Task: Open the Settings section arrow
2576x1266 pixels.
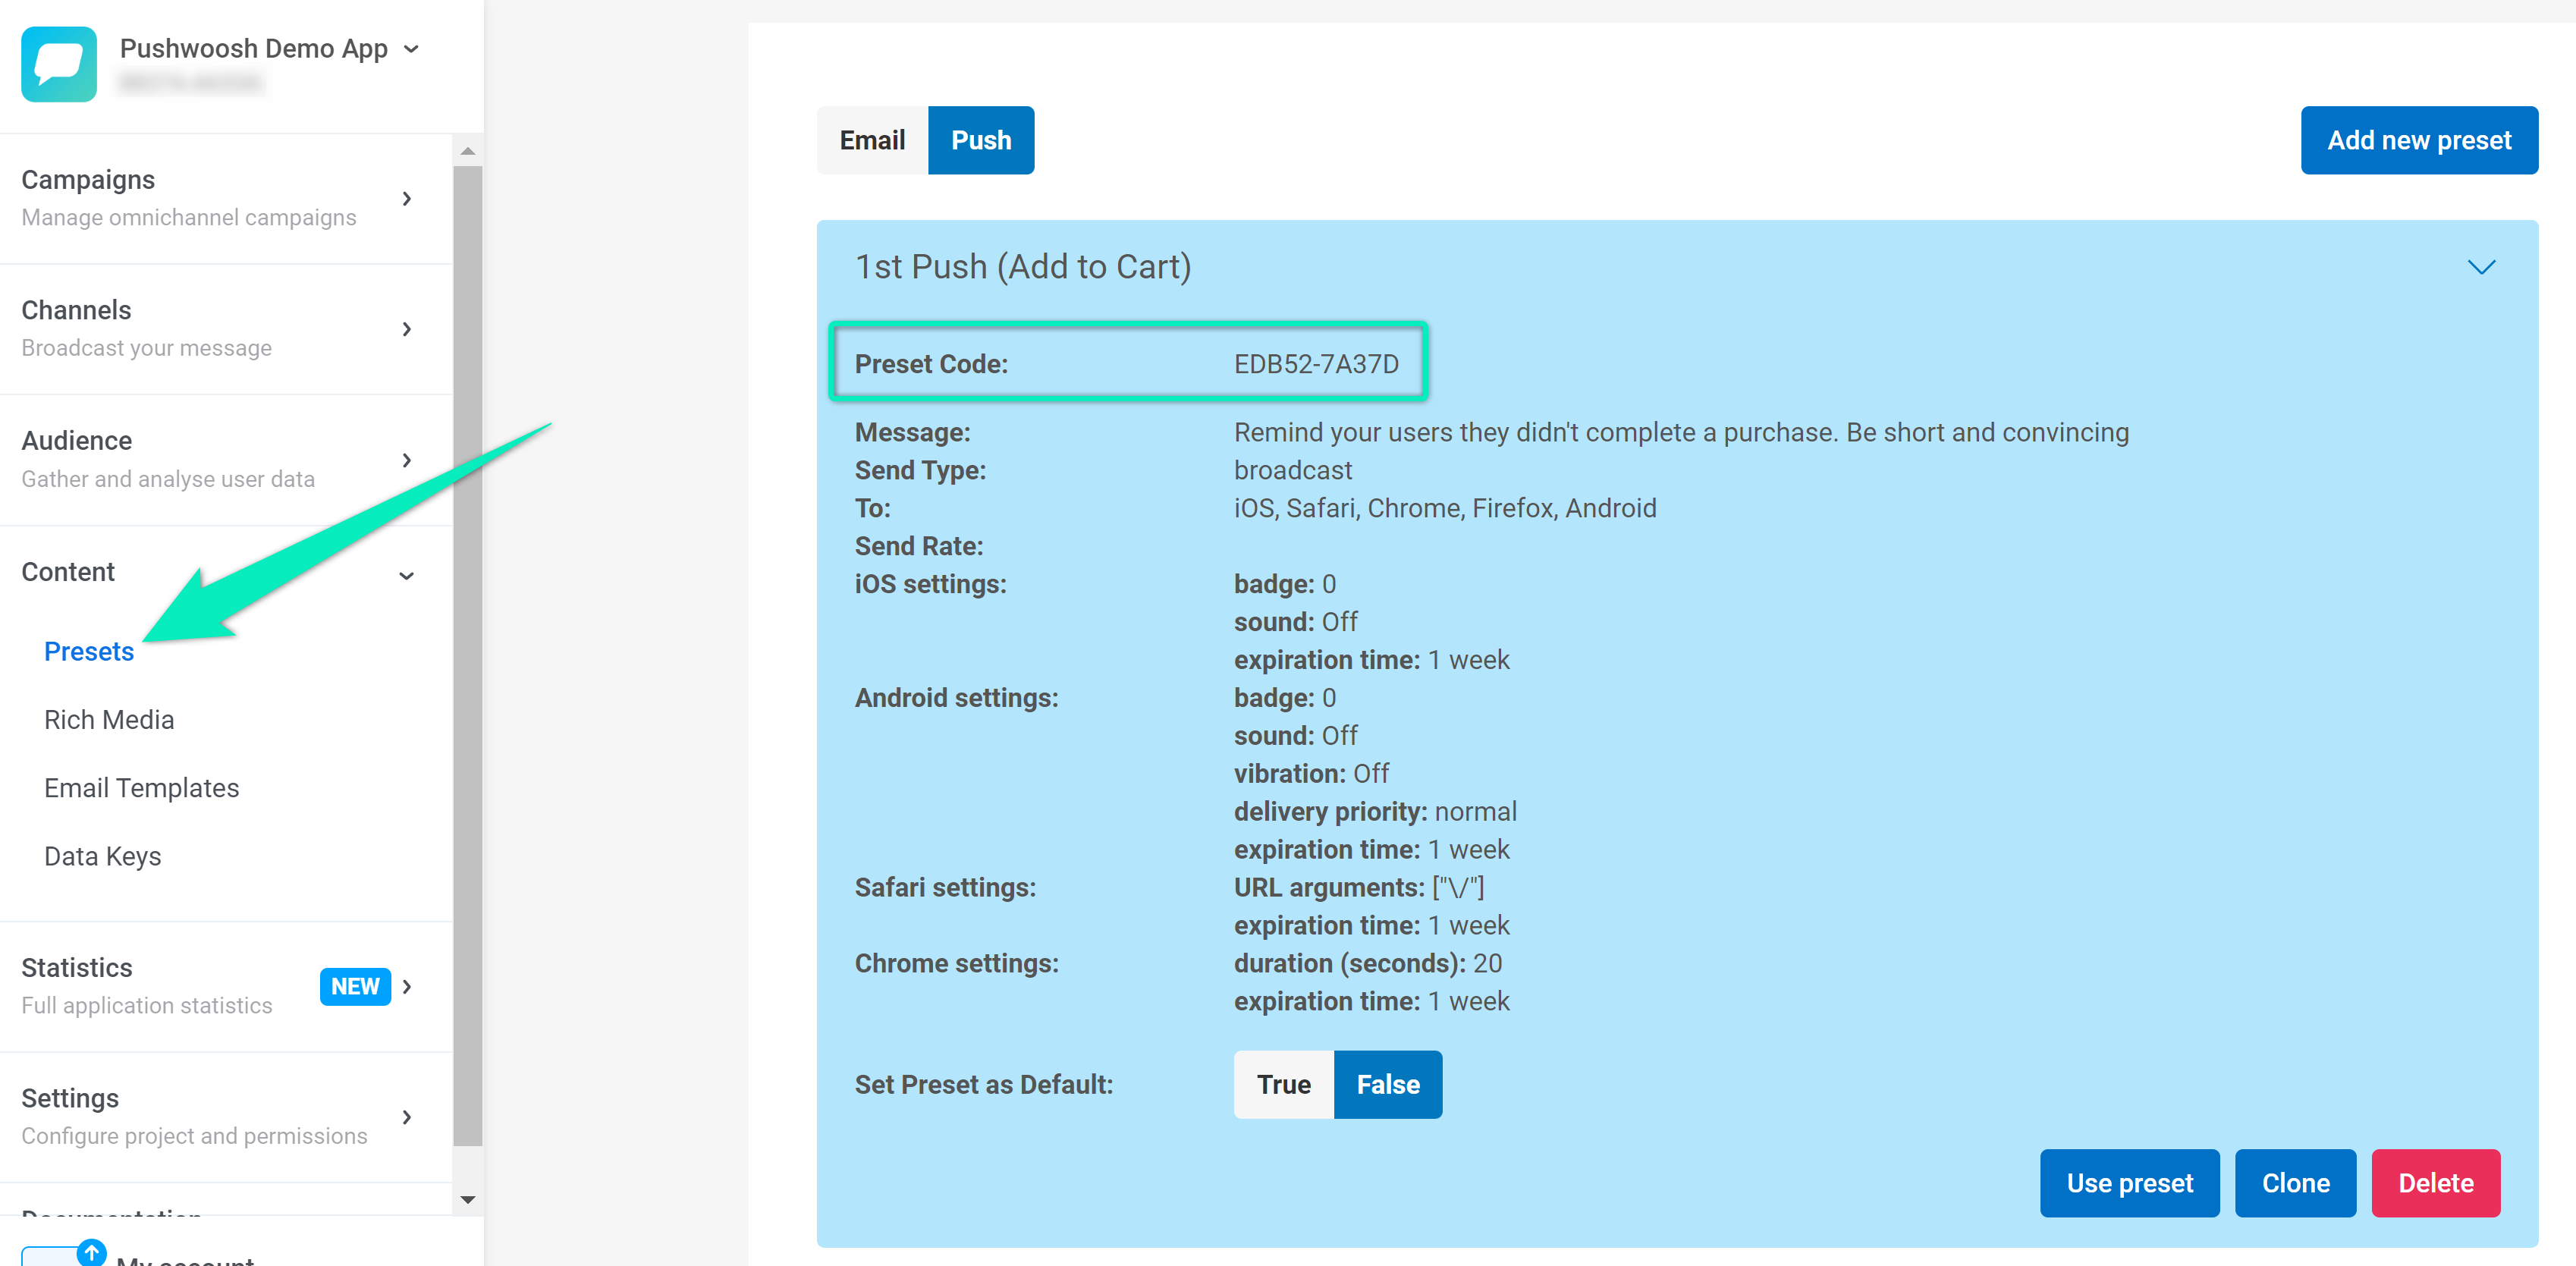Action: tap(407, 1117)
